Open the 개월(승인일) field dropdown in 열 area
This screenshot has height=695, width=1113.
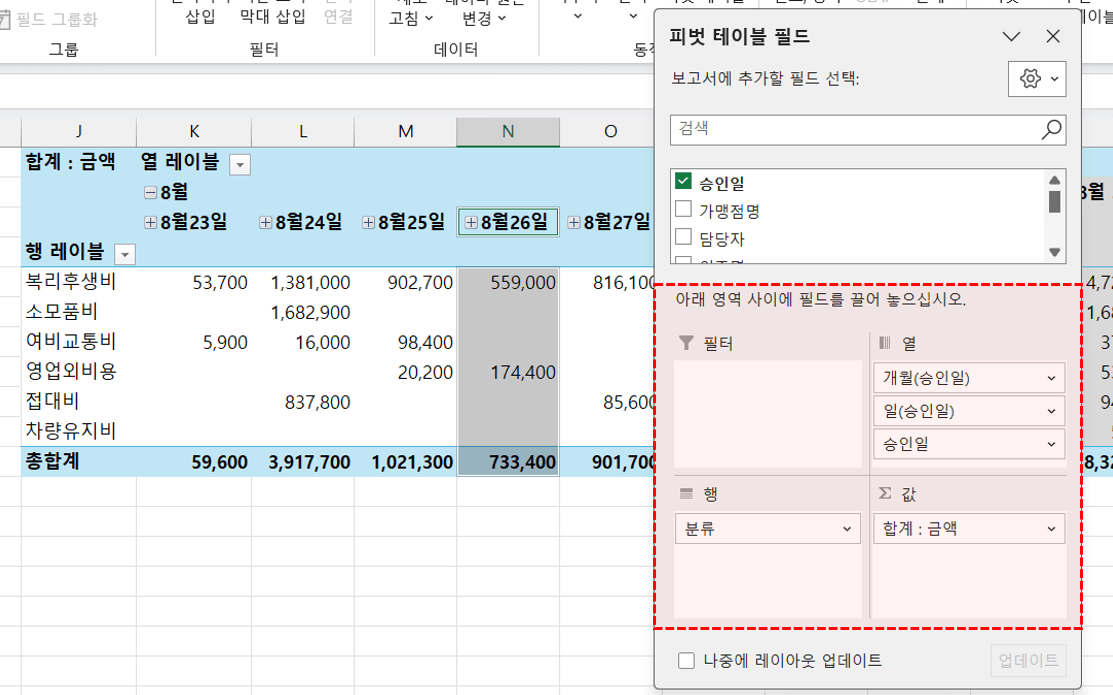pyautogui.click(x=1051, y=378)
